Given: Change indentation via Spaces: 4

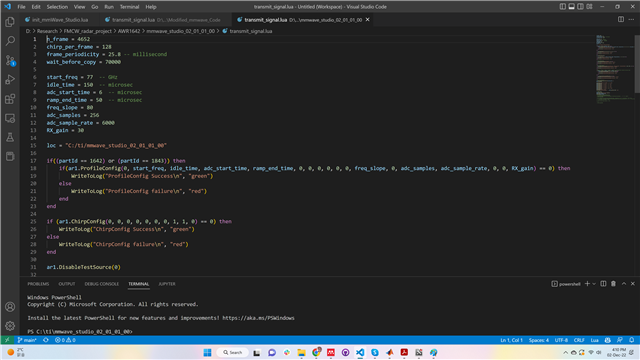Looking at the screenshot, I should point(539,340).
